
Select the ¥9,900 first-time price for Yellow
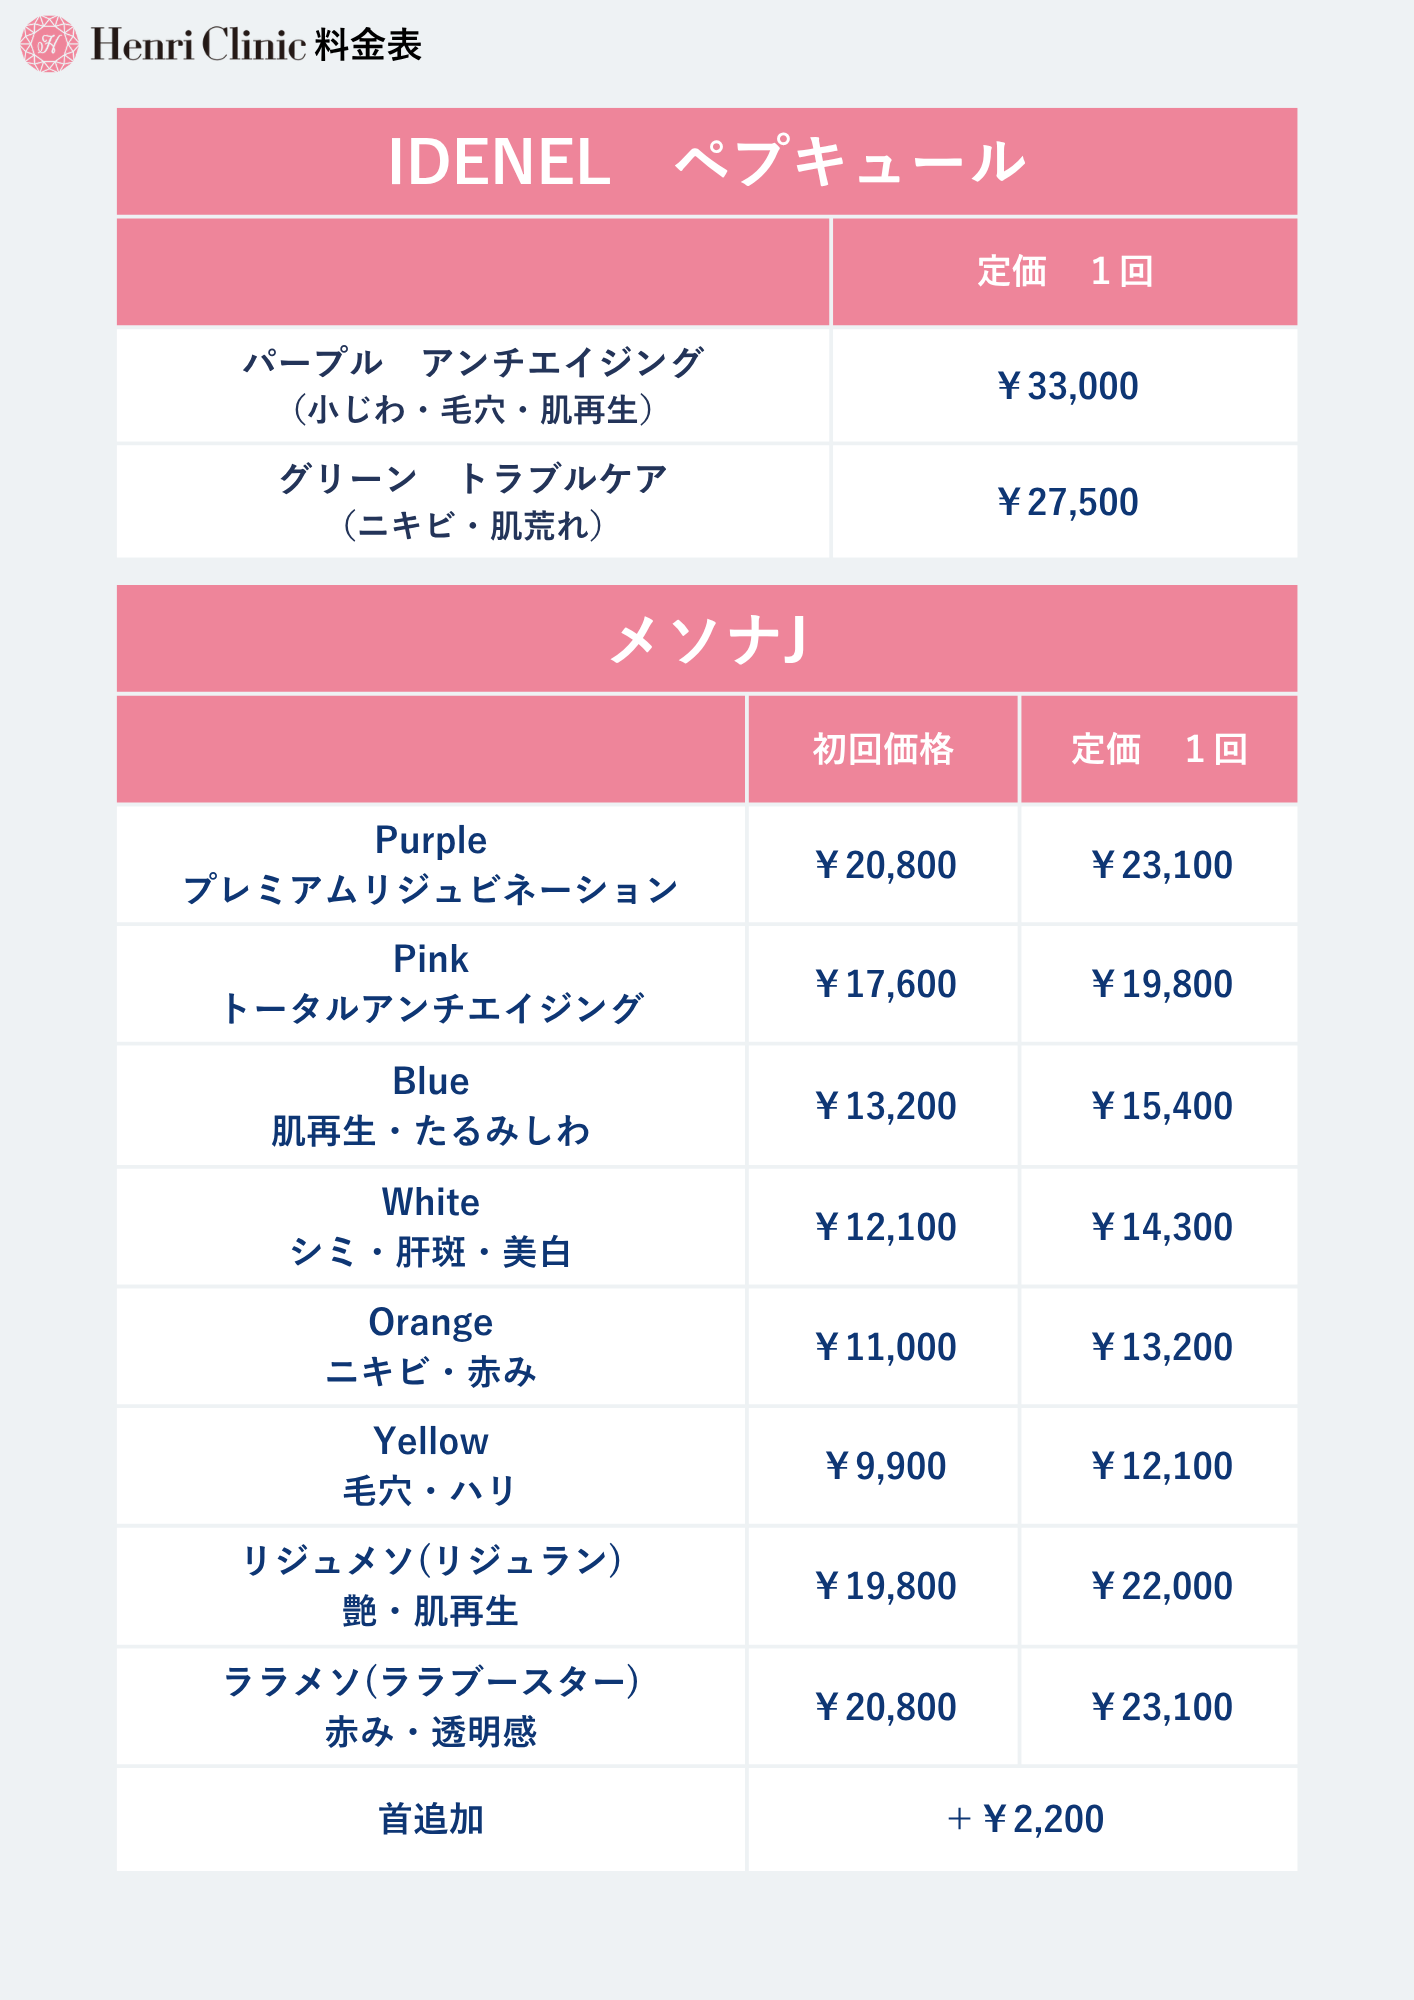click(884, 1466)
